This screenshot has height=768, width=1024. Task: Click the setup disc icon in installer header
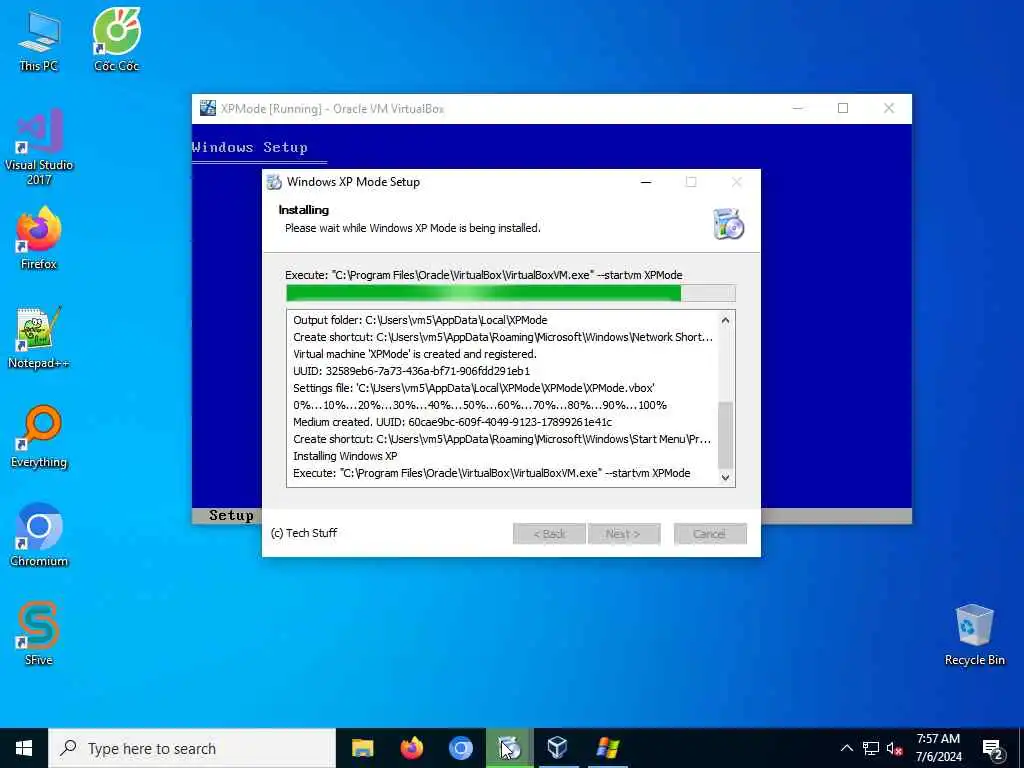coord(728,224)
